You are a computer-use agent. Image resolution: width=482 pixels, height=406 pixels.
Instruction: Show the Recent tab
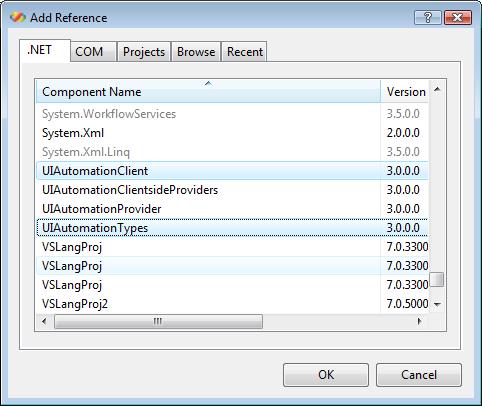[x=244, y=52]
